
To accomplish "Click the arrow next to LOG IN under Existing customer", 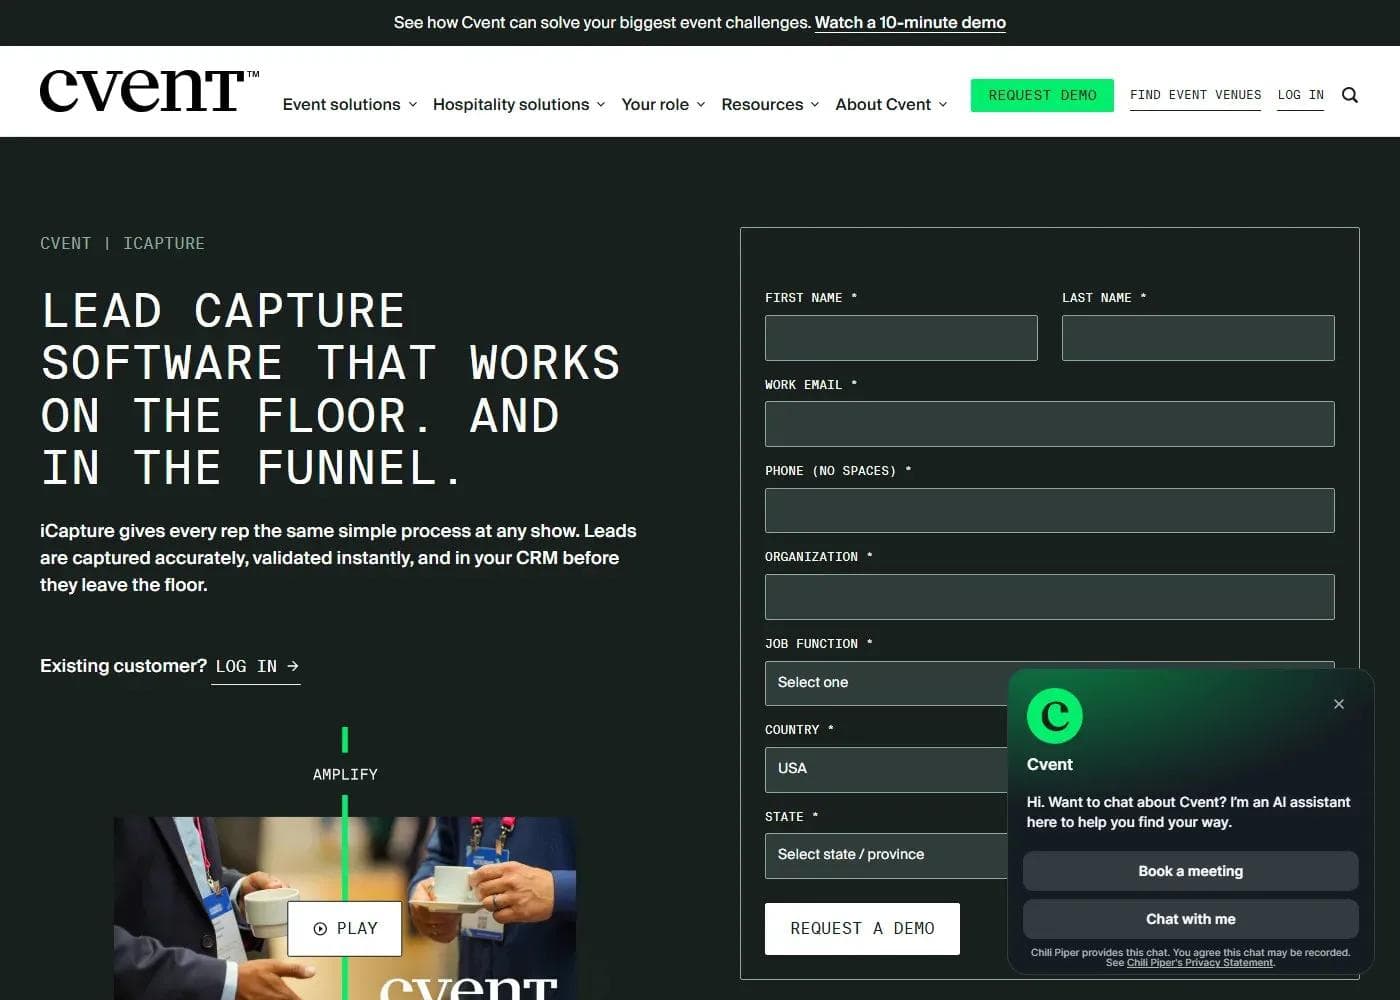I will click(x=293, y=666).
